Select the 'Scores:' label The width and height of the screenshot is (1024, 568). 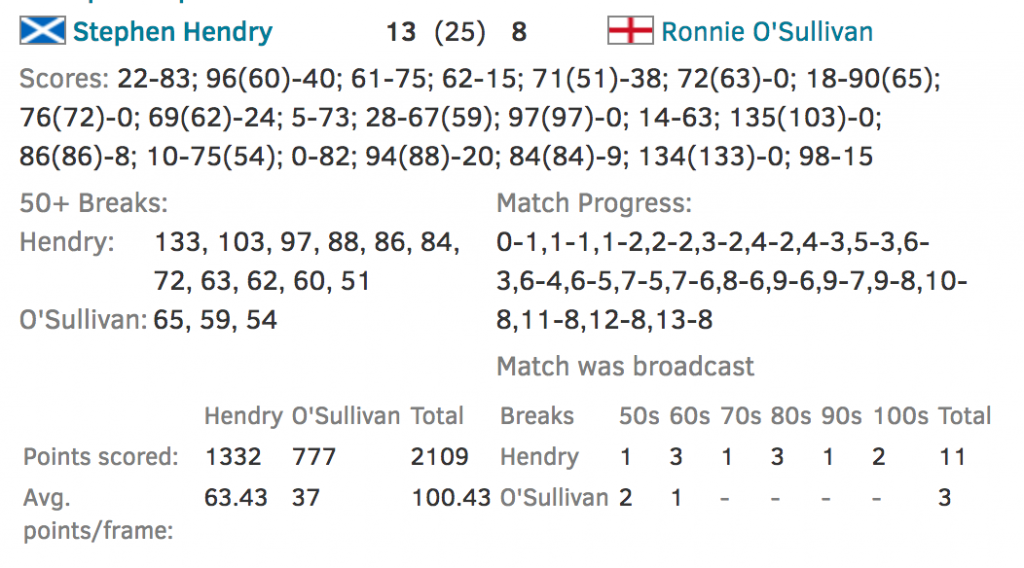[64, 78]
